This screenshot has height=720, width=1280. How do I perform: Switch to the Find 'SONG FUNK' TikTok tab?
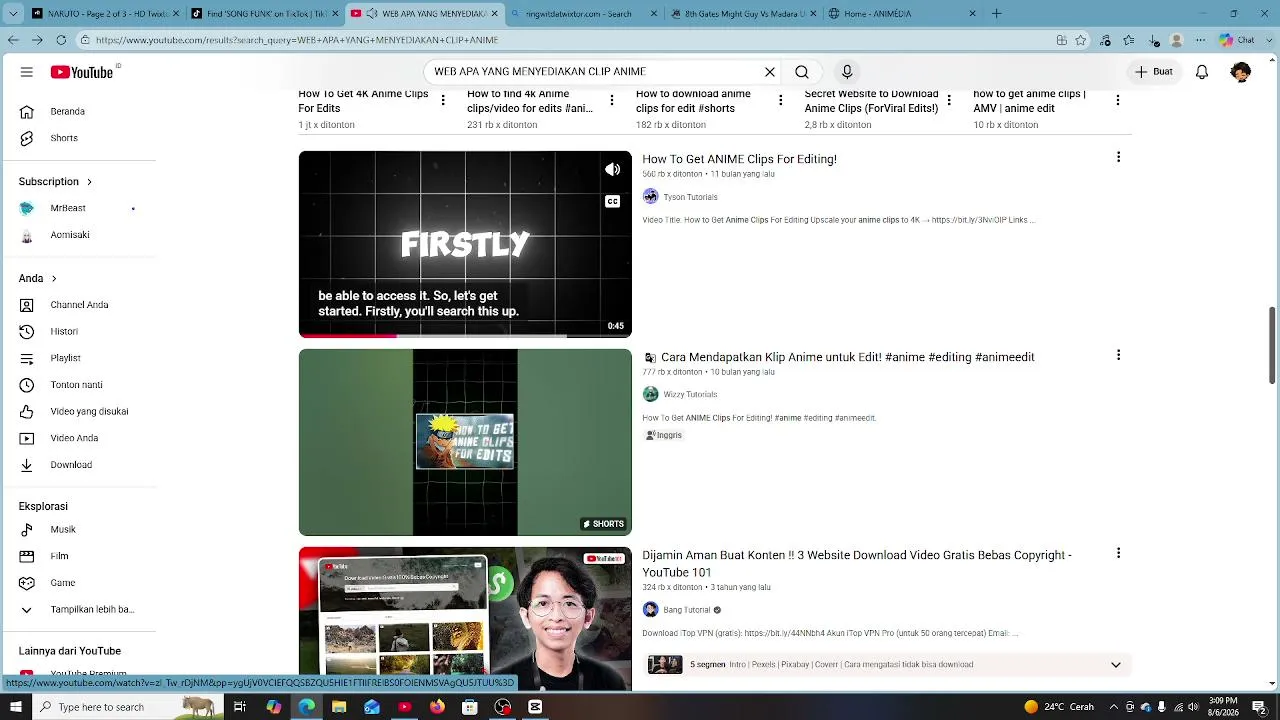point(265,14)
